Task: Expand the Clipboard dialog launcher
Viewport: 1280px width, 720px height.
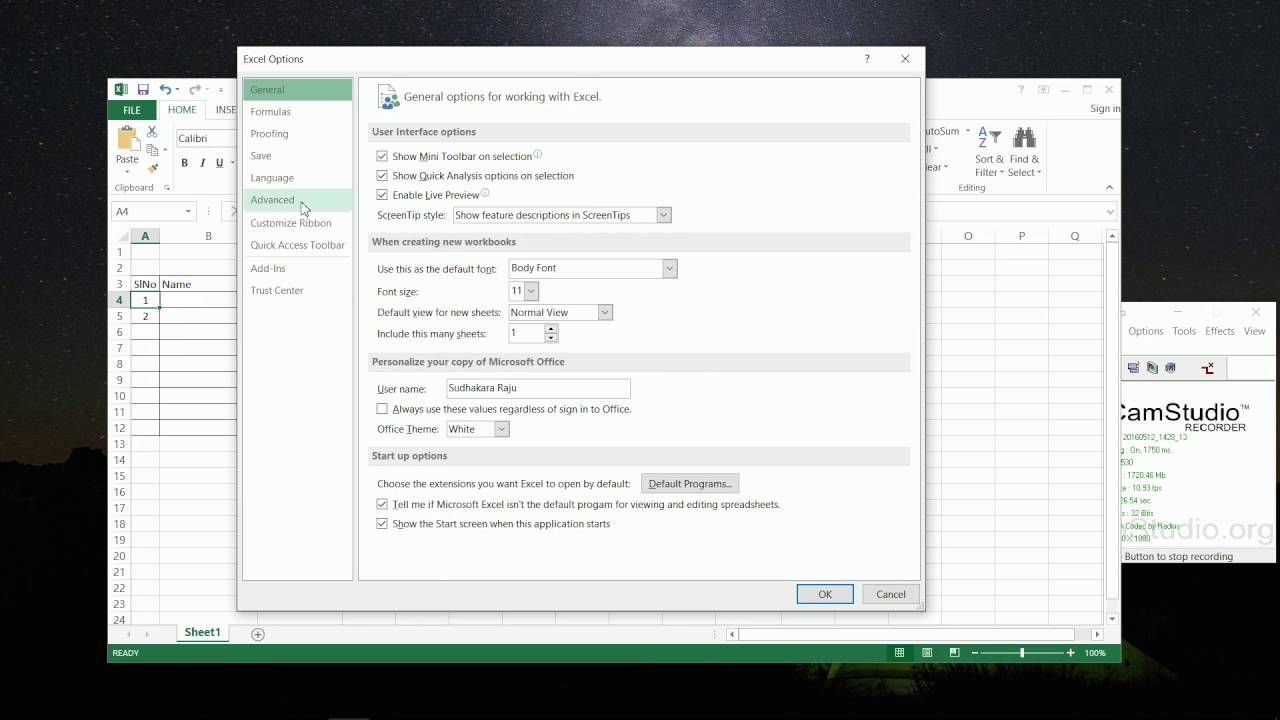Action: [x=167, y=188]
